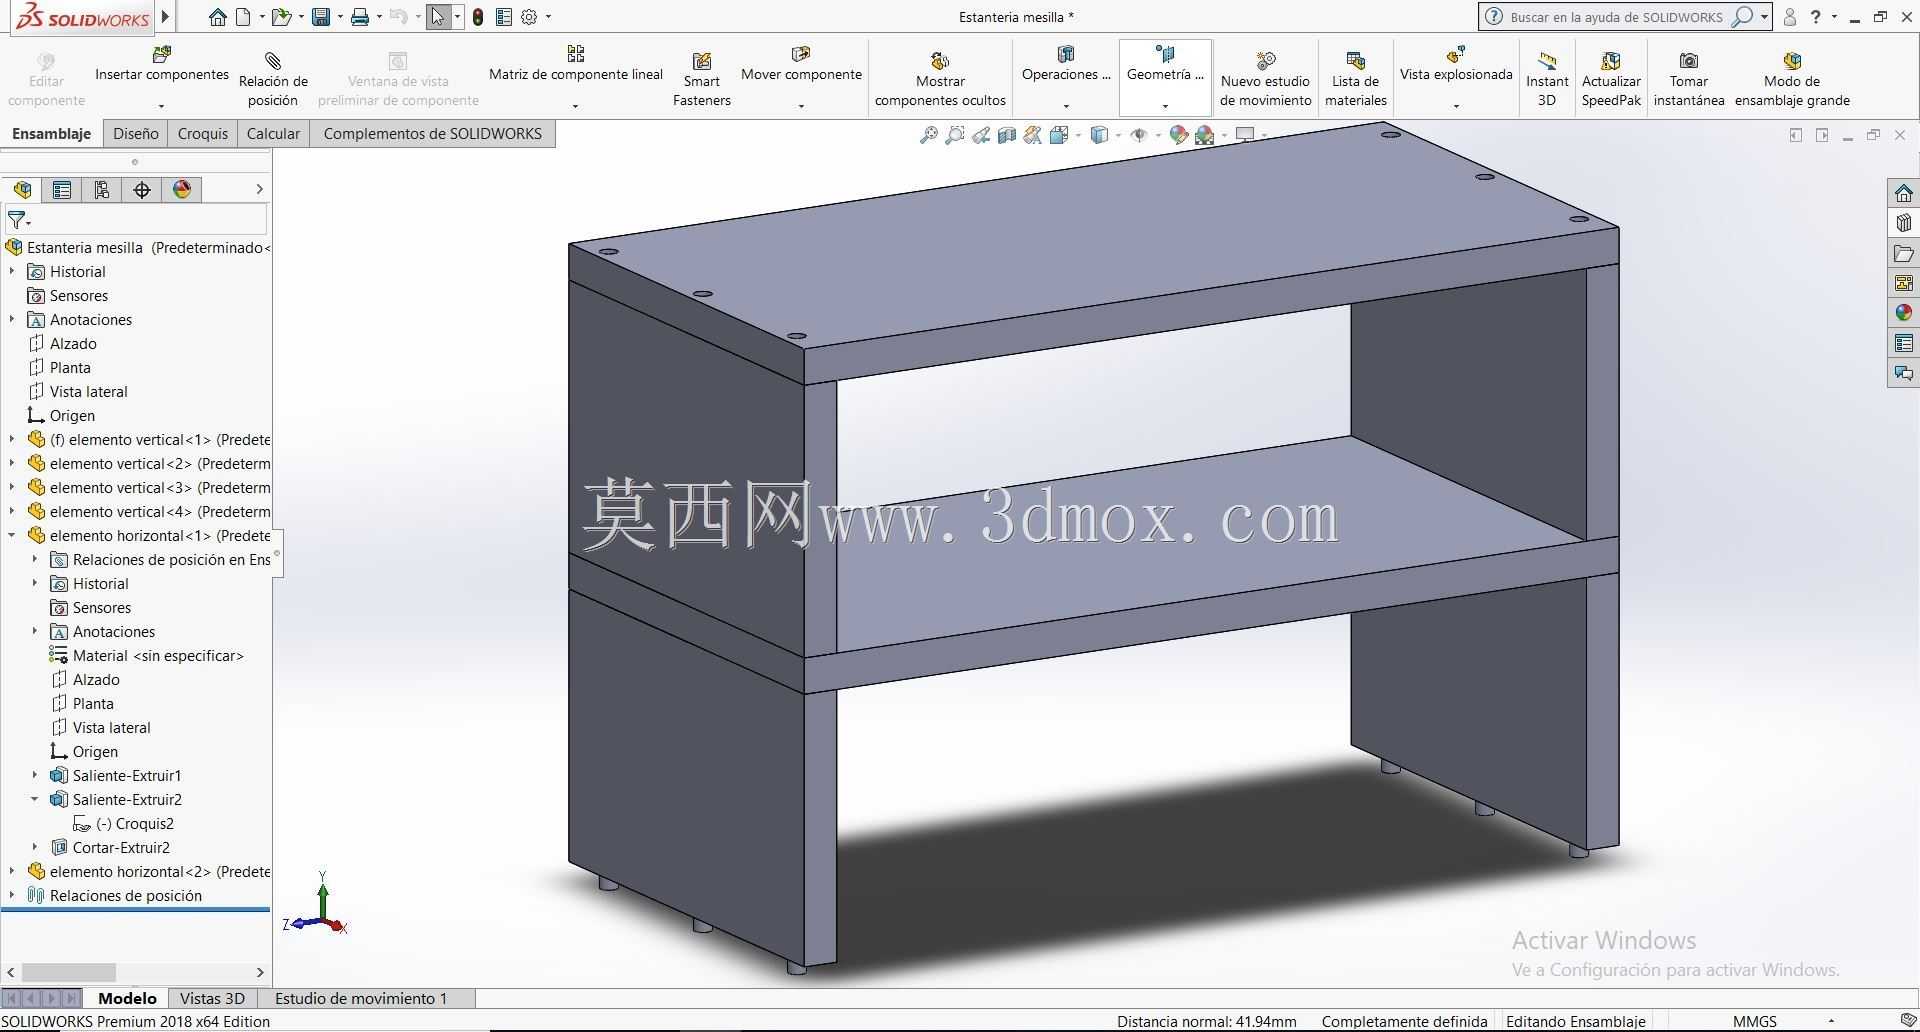1920x1032 pixels.
Task: Toggle Instant 3D
Action: coord(1547,78)
